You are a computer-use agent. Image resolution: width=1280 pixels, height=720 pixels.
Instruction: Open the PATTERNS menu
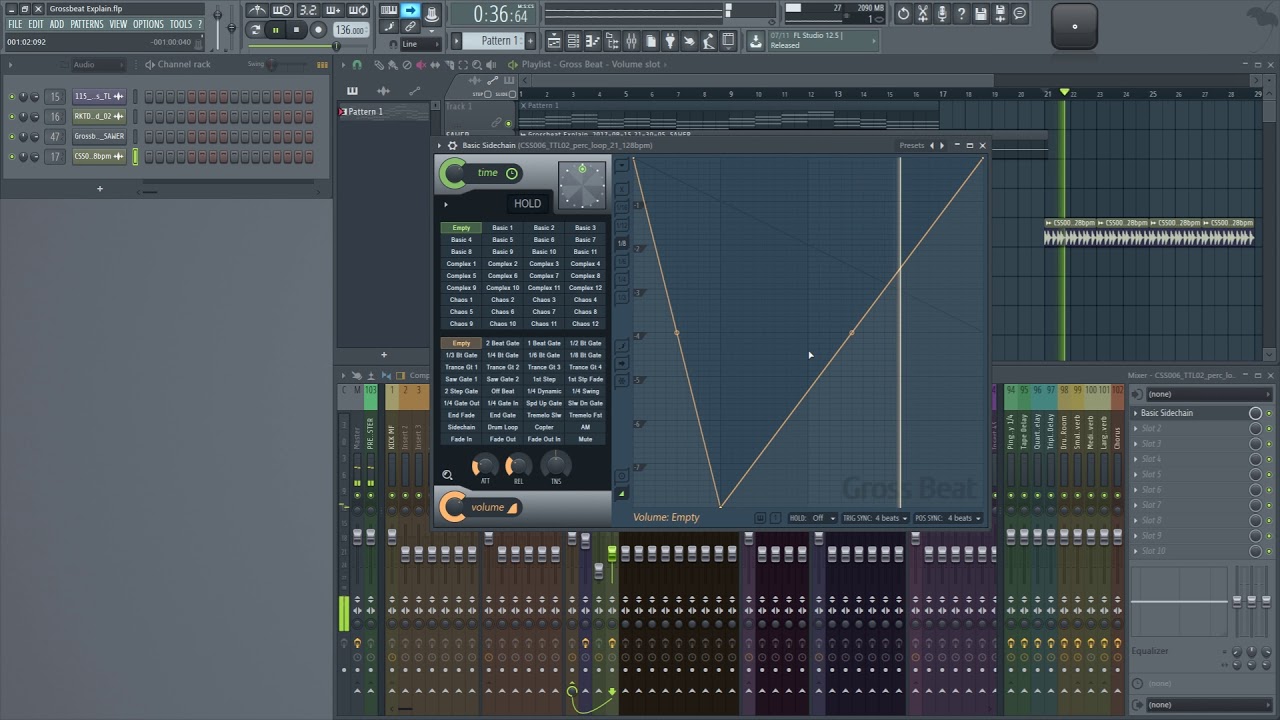87,24
